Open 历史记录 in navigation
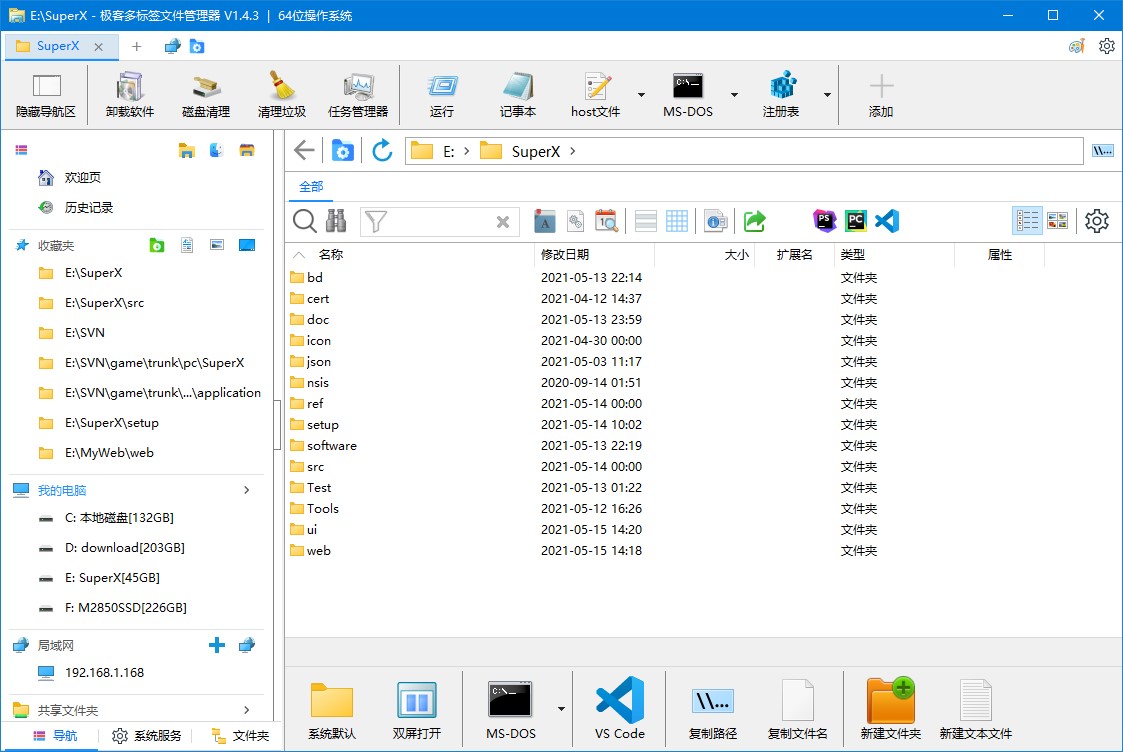Viewport: 1123px width, 752px height. click(x=89, y=208)
